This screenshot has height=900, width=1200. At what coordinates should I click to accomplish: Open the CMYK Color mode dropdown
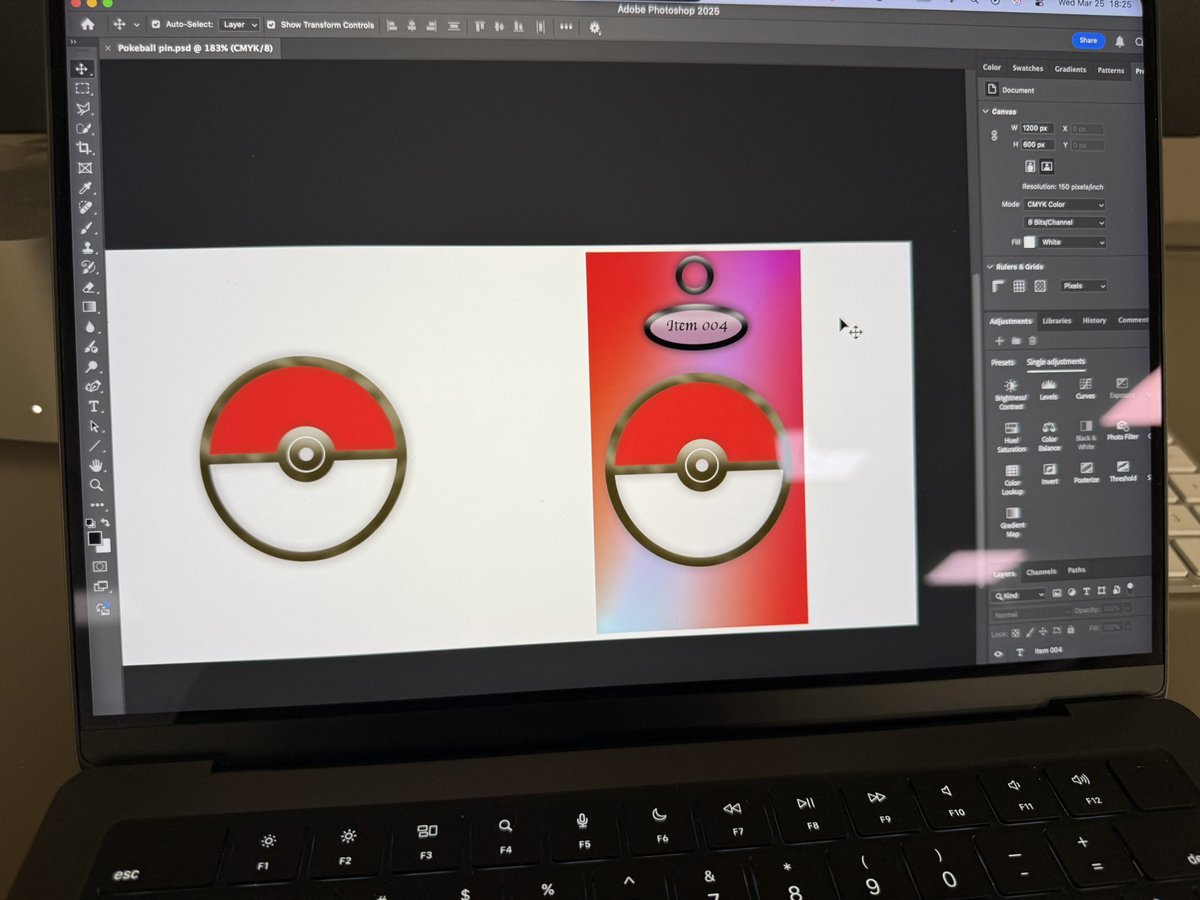pos(1062,204)
